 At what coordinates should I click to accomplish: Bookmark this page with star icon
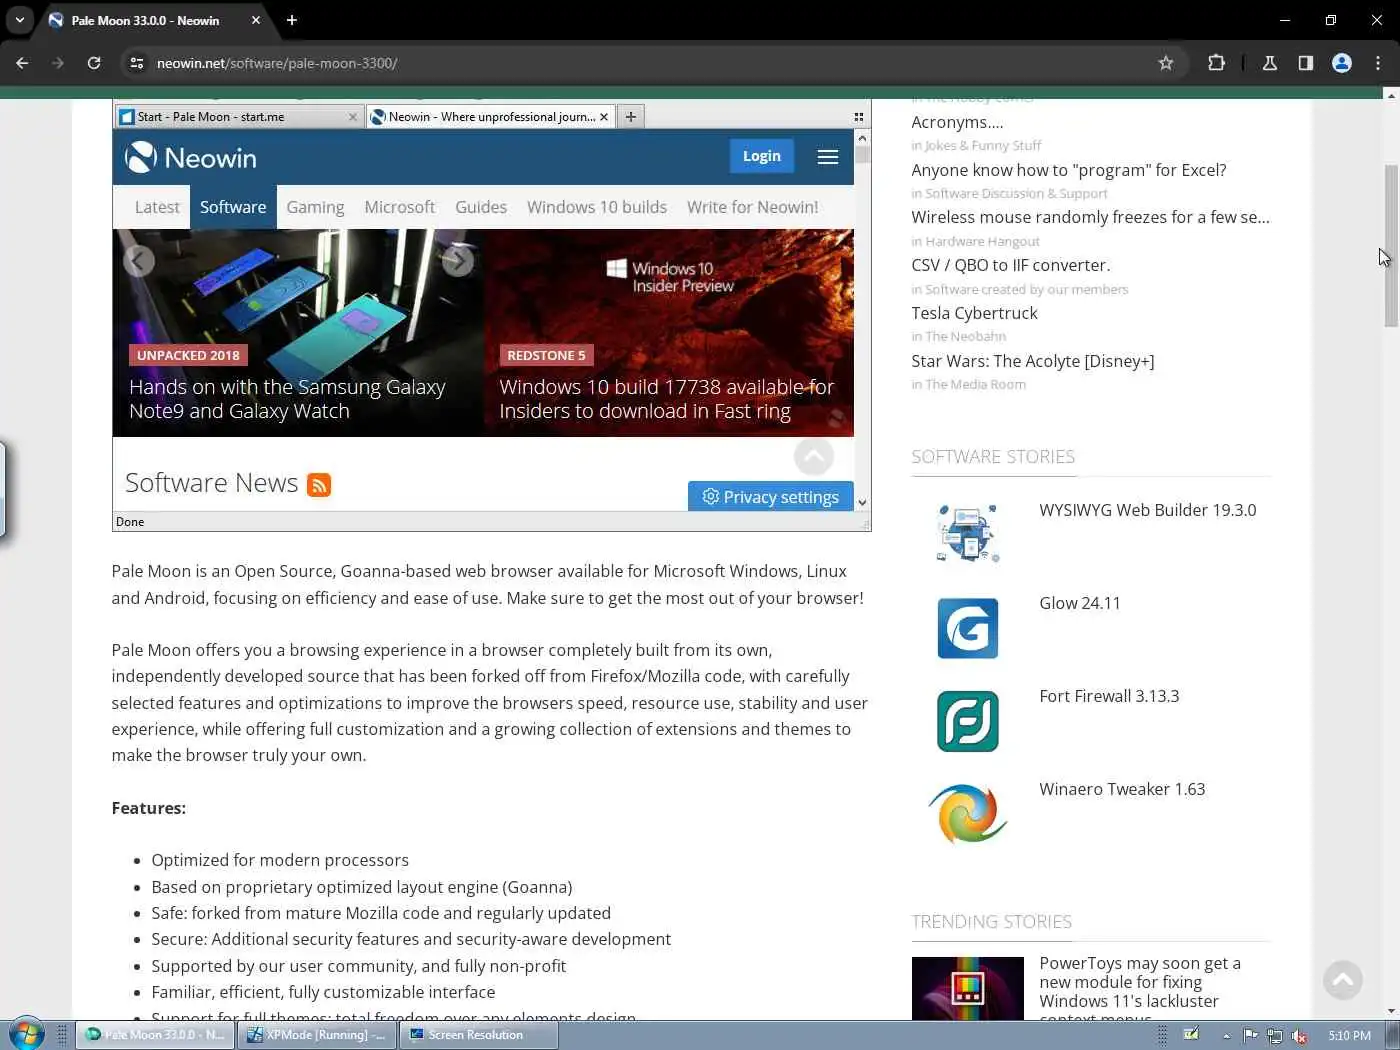coord(1165,63)
